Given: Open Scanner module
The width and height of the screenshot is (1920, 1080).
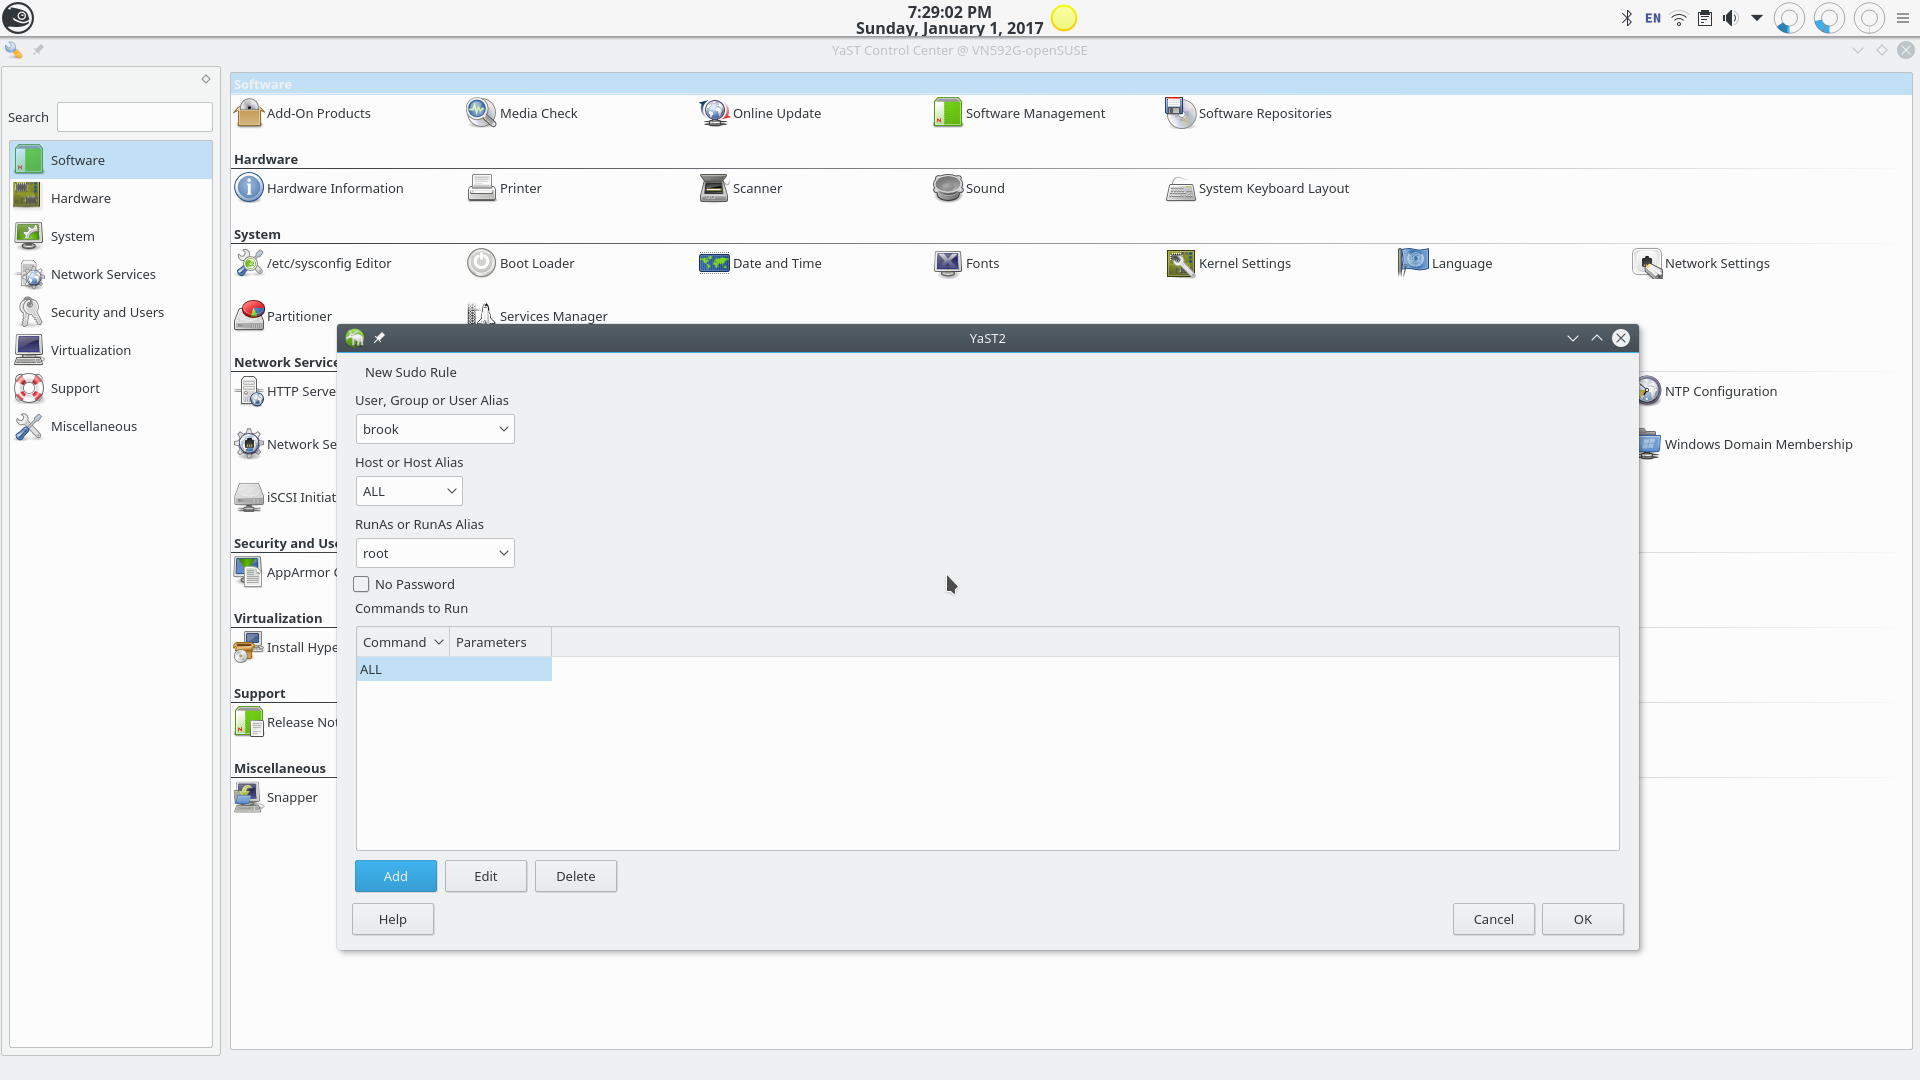Looking at the screenshot, I should (x=740, y=188).
